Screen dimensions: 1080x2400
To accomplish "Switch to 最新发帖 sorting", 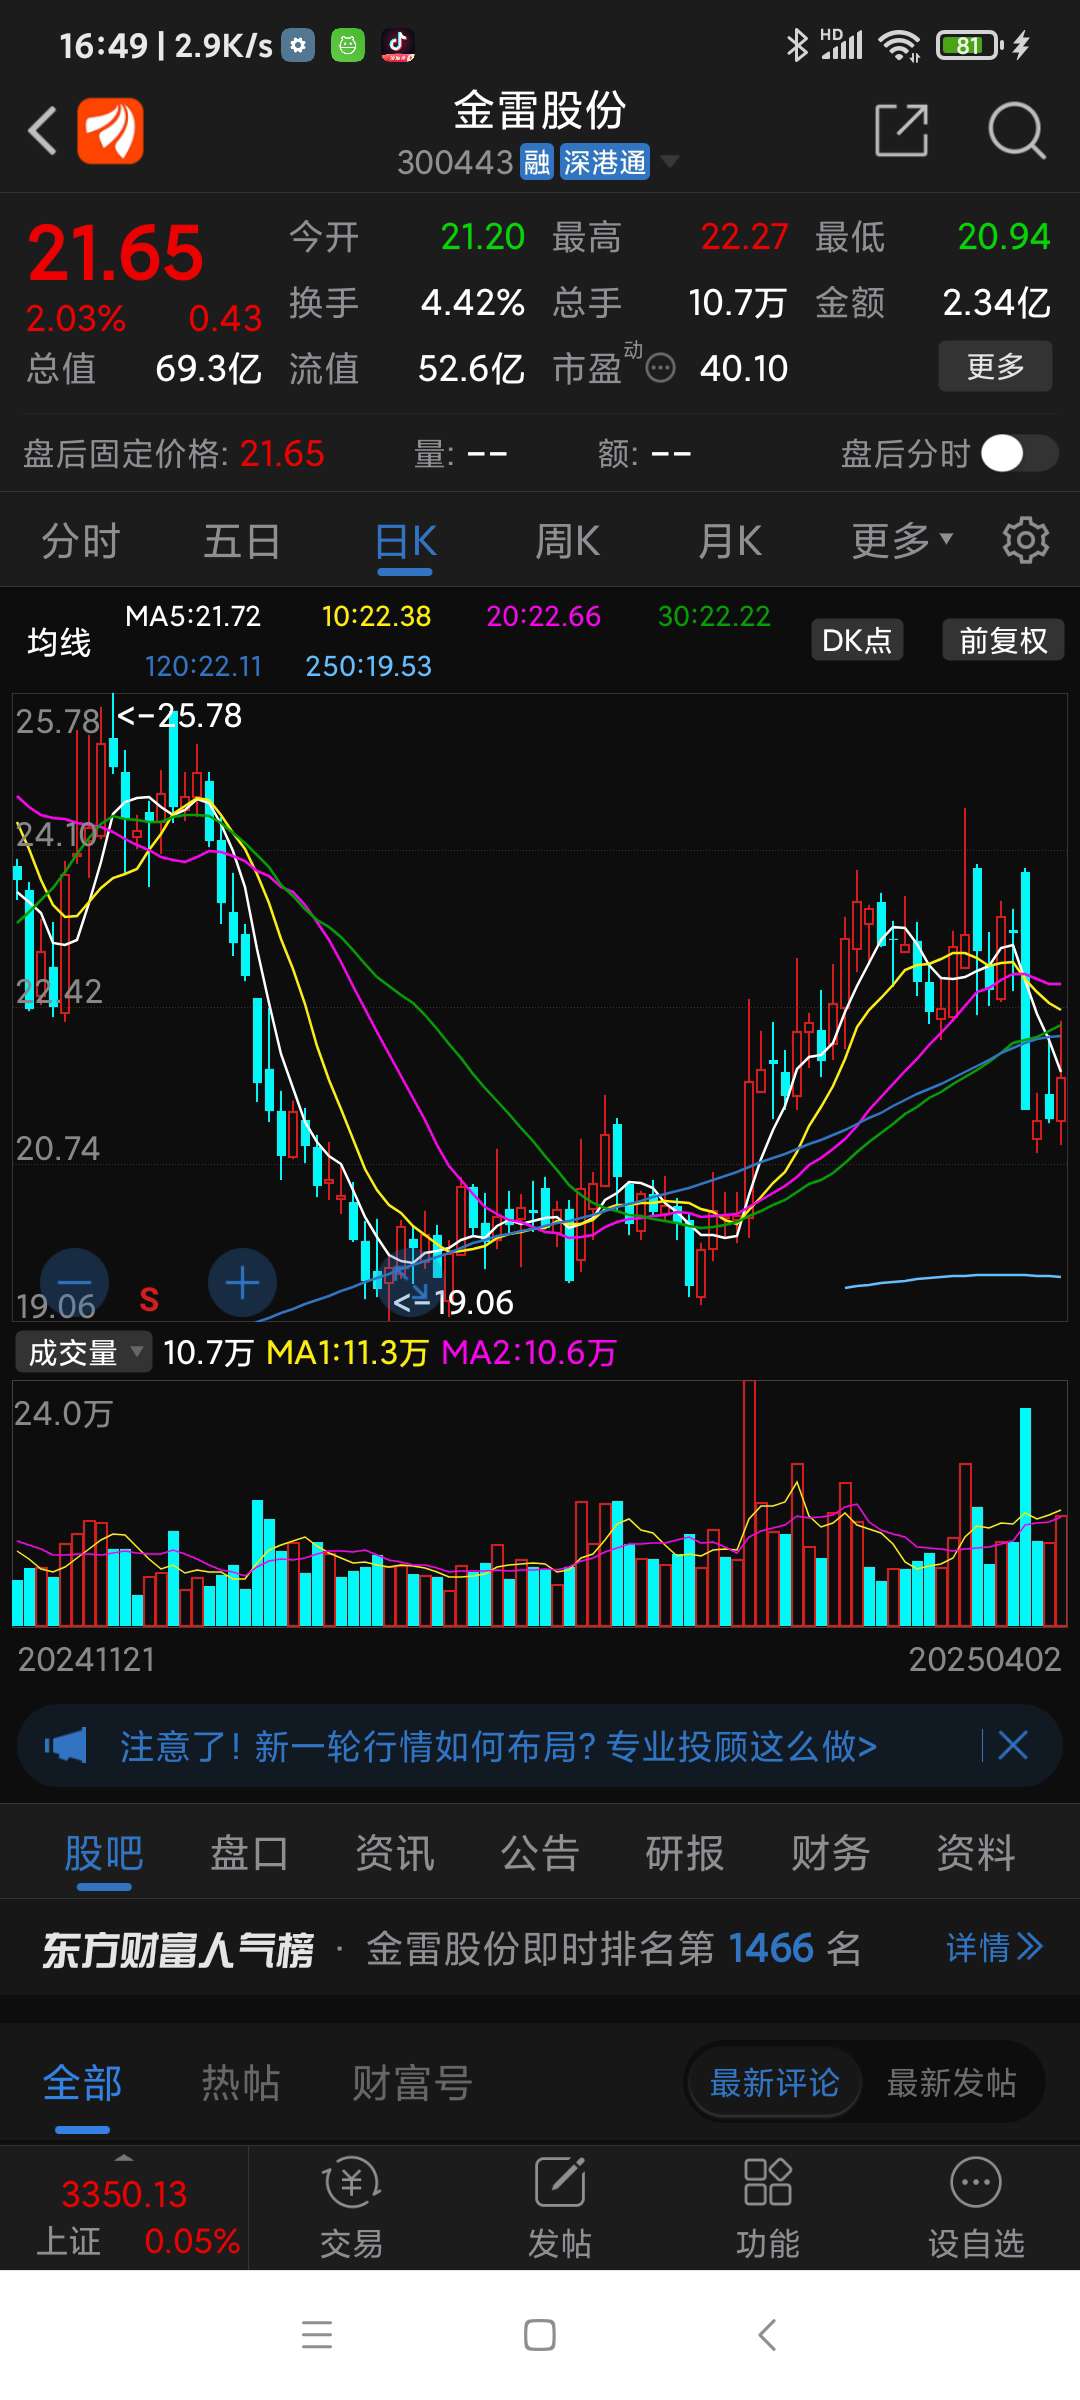I will pyautogui.click(x=951, y=2083).
